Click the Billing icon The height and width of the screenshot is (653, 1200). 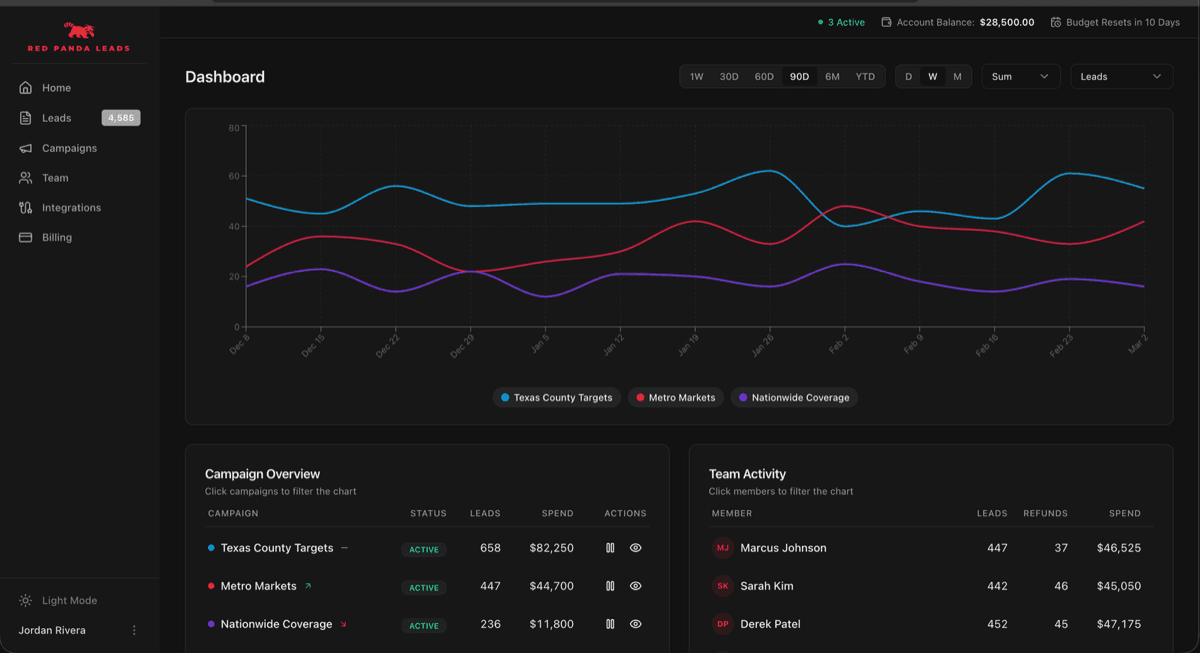[x=25, y=237]
